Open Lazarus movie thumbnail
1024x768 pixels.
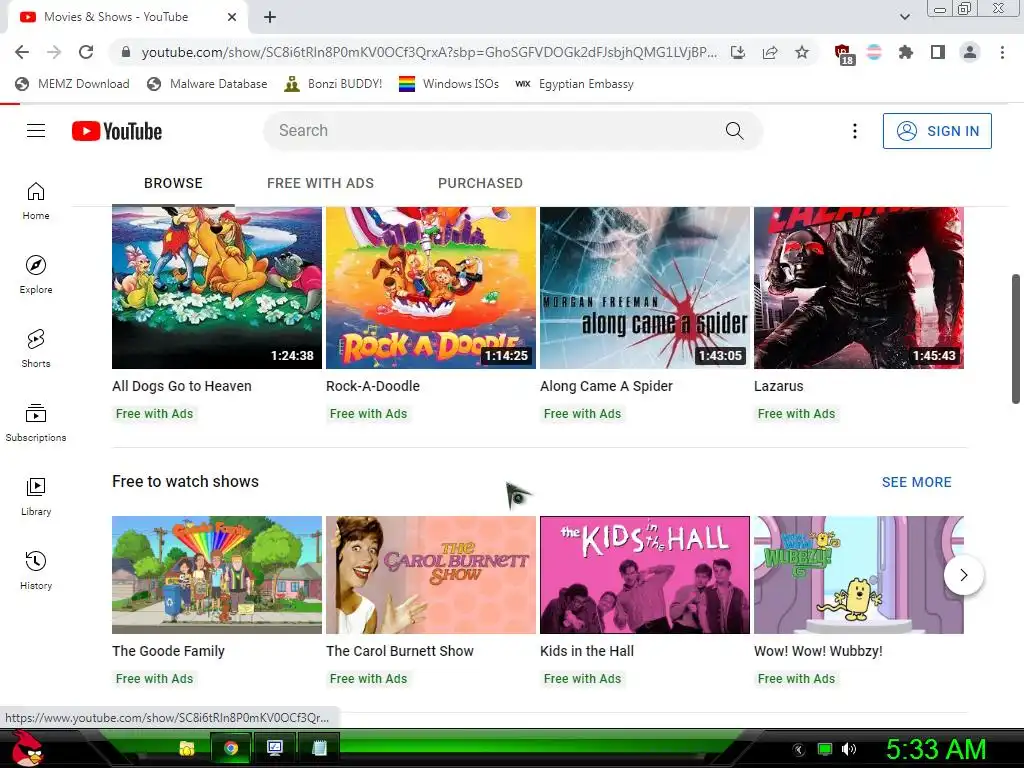point(859,287)
